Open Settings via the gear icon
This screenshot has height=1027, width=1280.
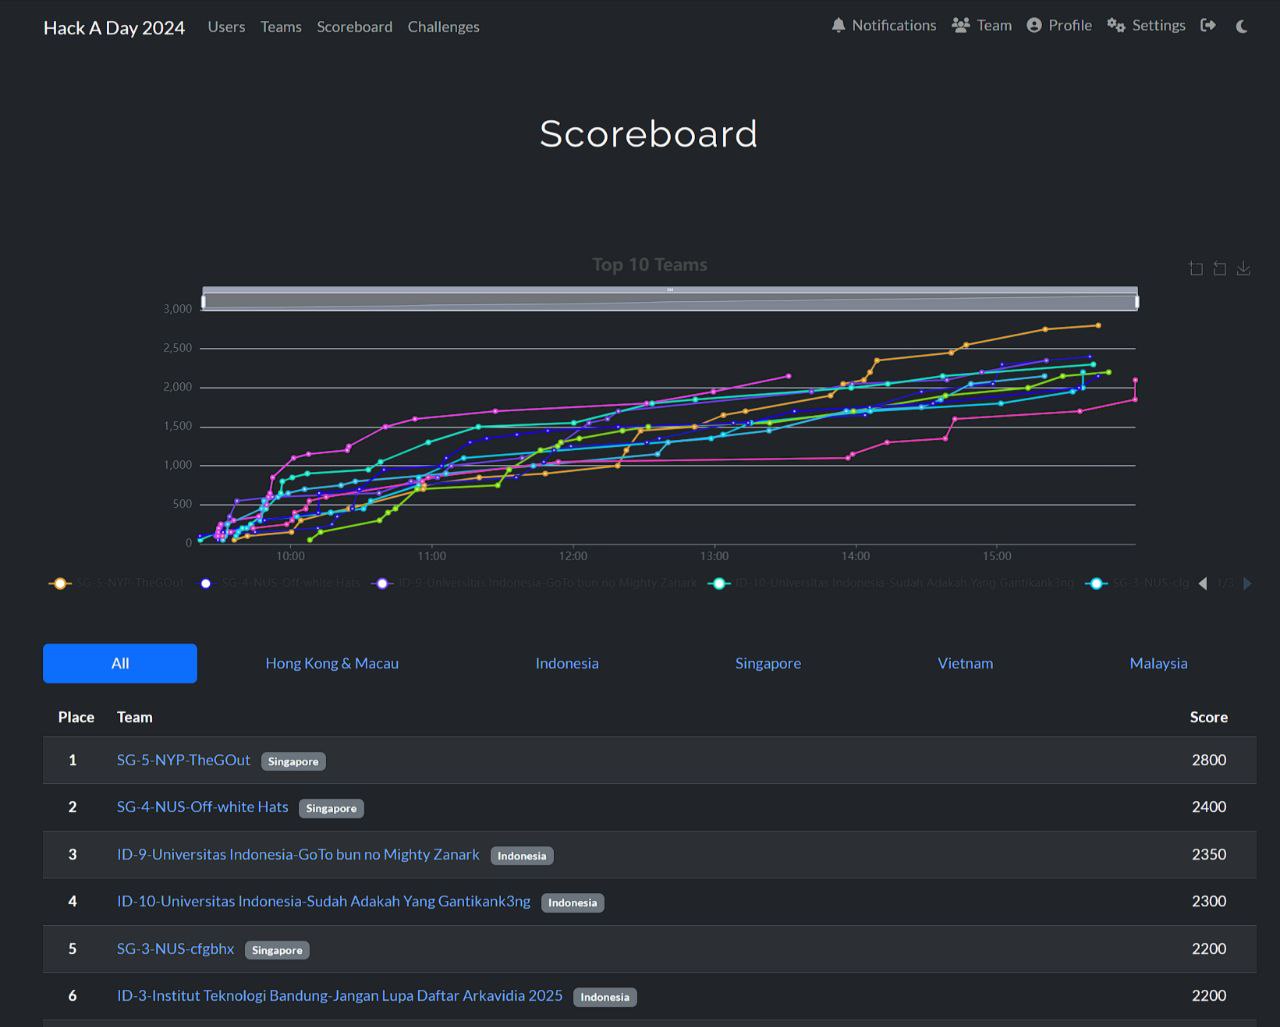(x=1115, y=25)
